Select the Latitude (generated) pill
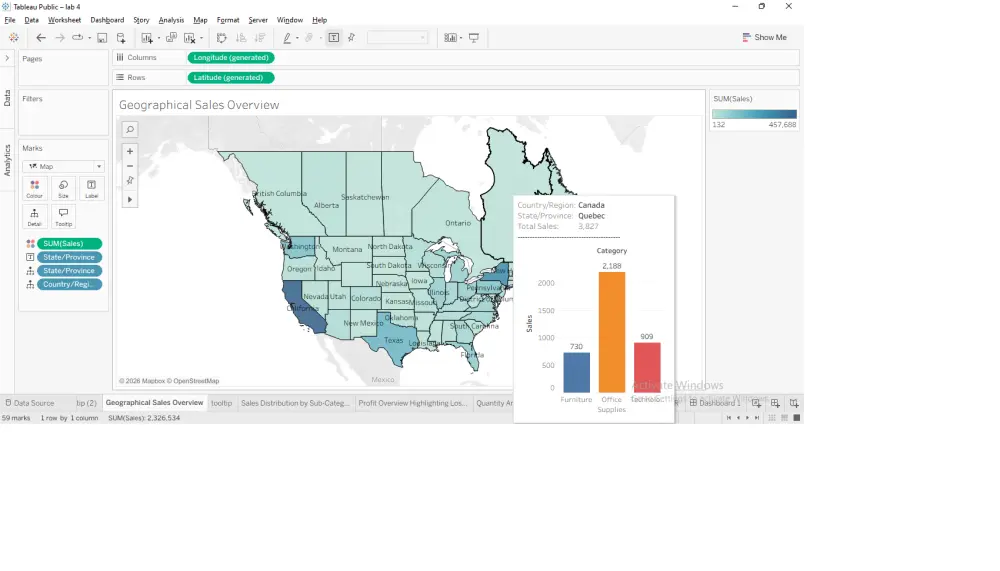This screenshot has width=1000, height=571. 230,77
